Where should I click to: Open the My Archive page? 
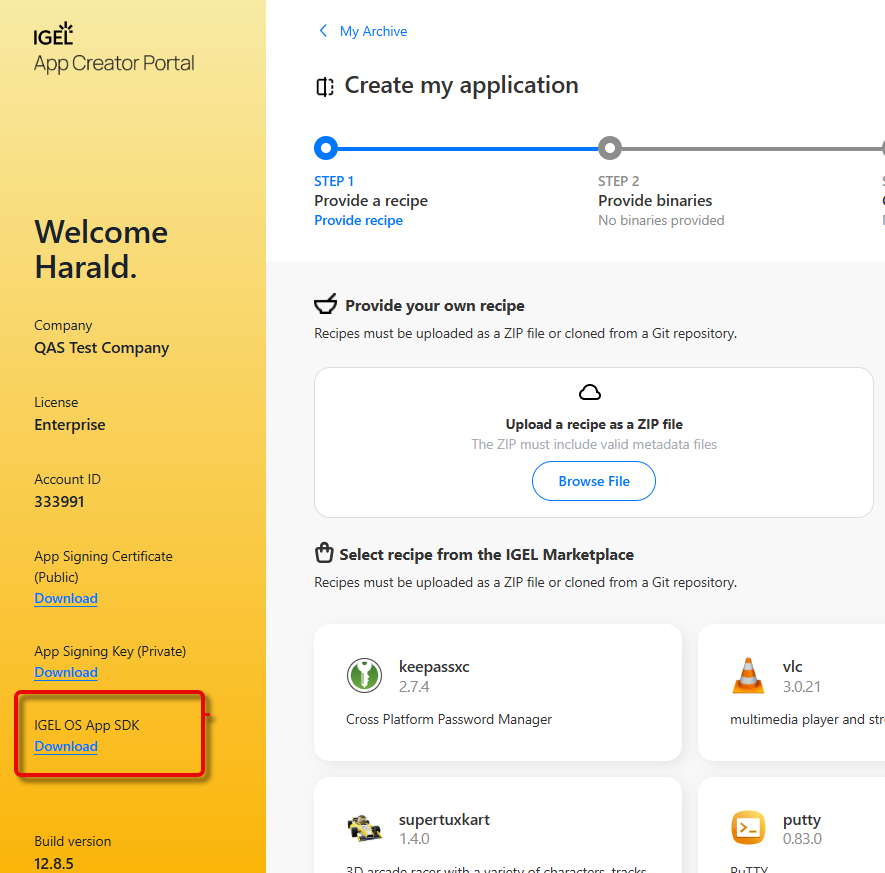click(x=373, y=31)
